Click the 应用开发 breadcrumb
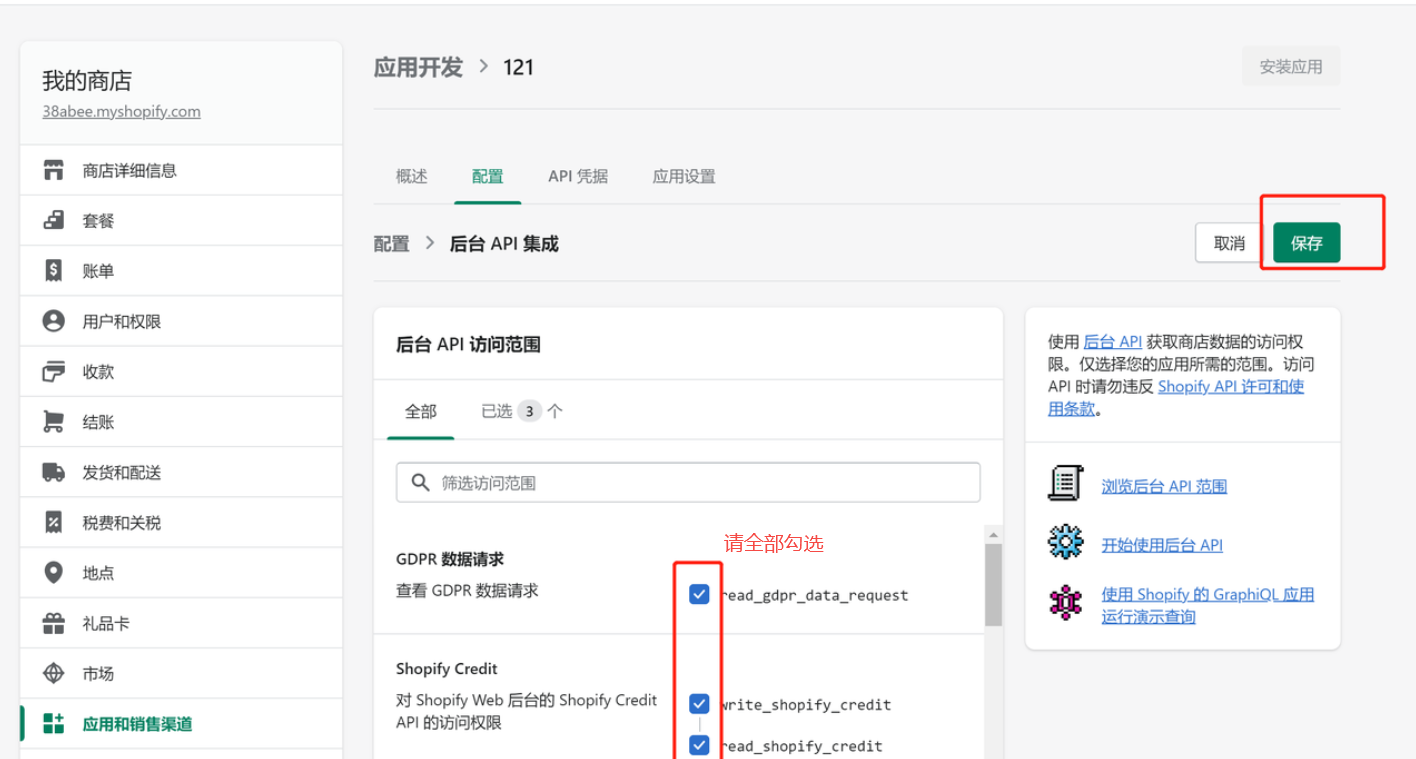Screen dimensions: 1416x759 click(418, 67)
